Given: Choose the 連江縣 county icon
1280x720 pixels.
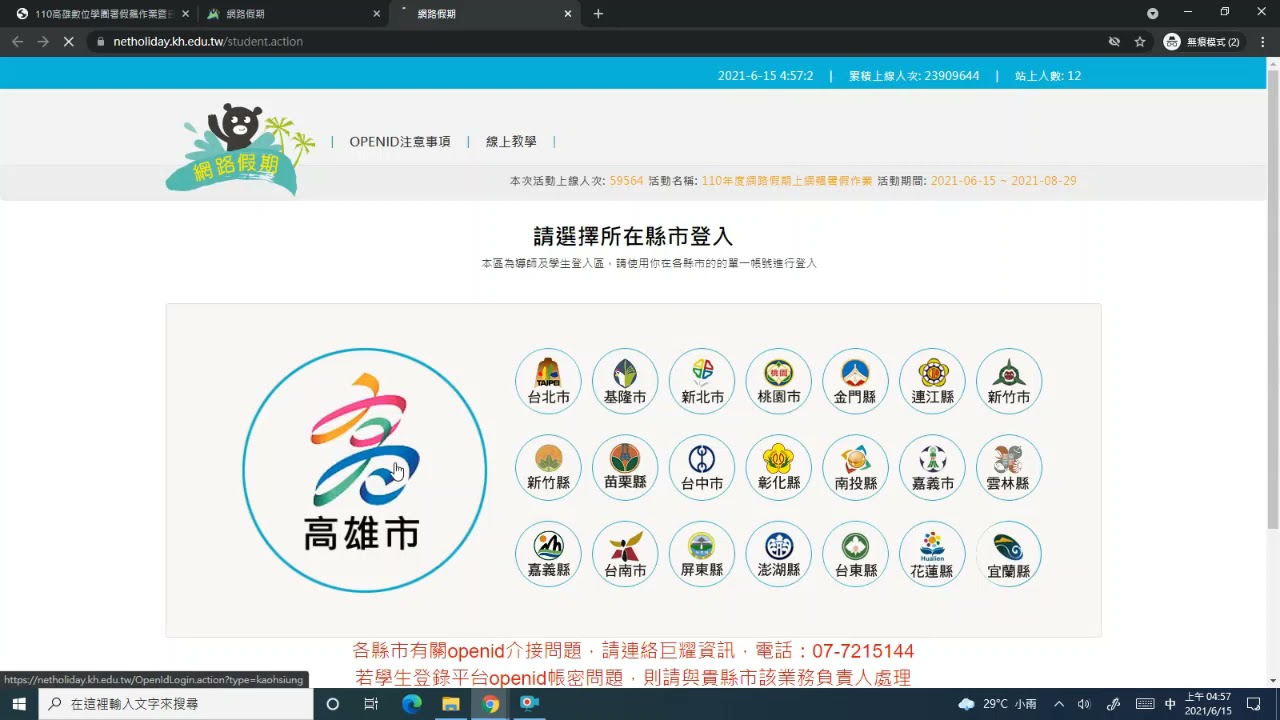Looking at the screenshot, I should pyautogui.click(x=932, y=381).
